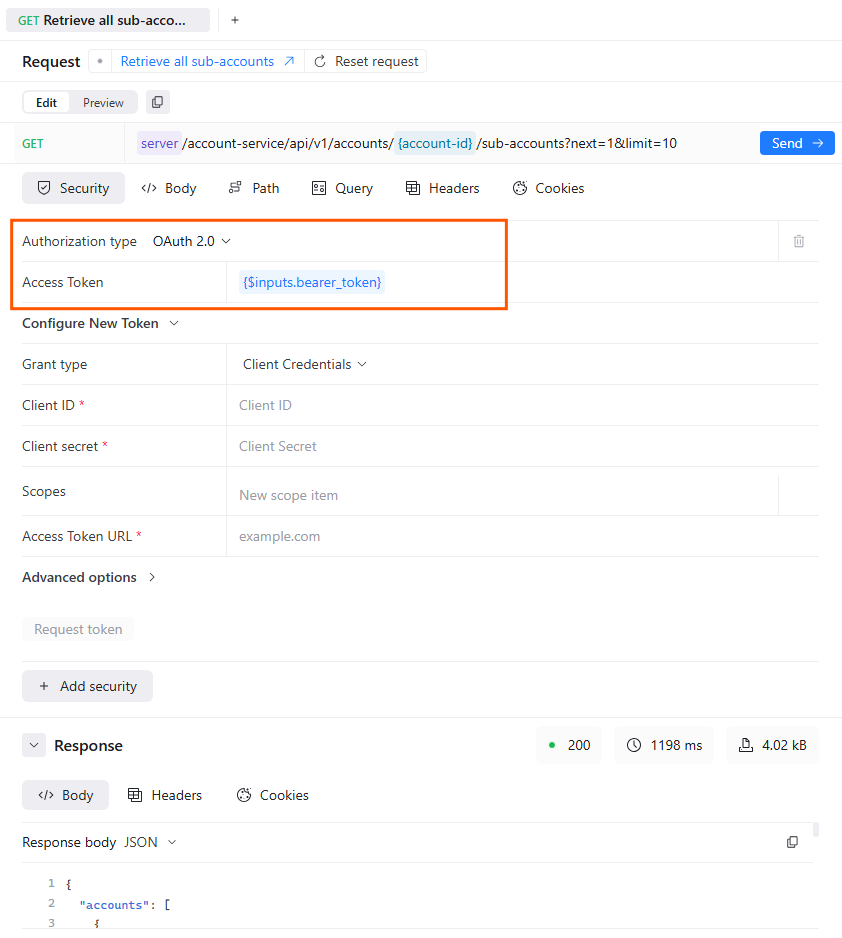The image size is (842, 938).
Task: Expand Advanced options
Action: 89,577
